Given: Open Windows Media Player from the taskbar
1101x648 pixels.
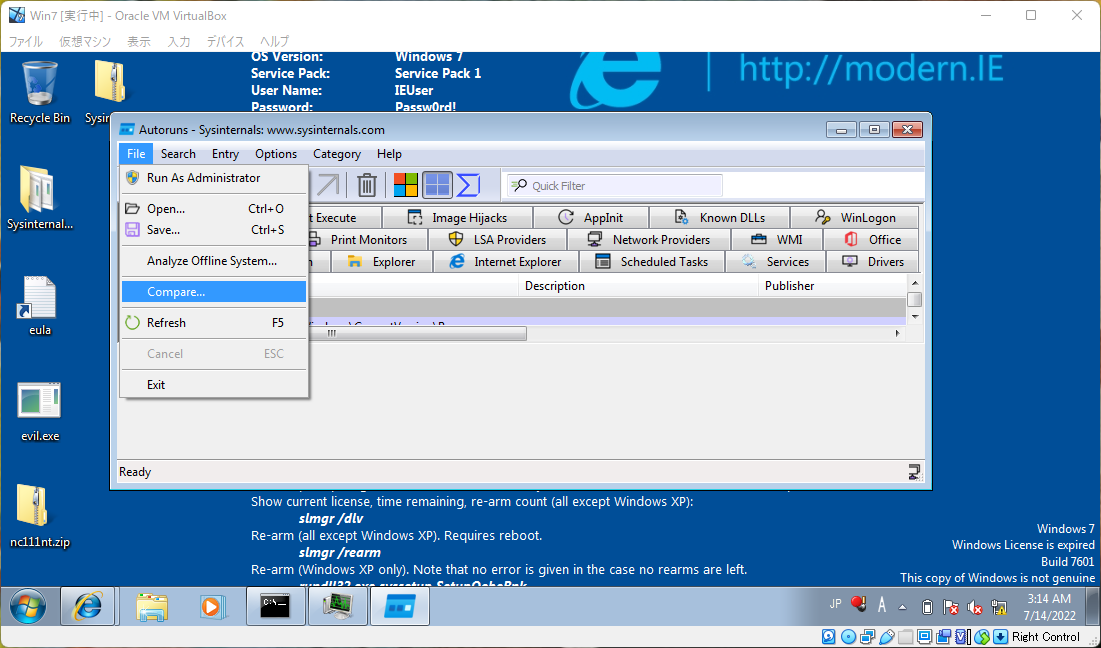Looking at the screenshot, I should coord(211,607).
